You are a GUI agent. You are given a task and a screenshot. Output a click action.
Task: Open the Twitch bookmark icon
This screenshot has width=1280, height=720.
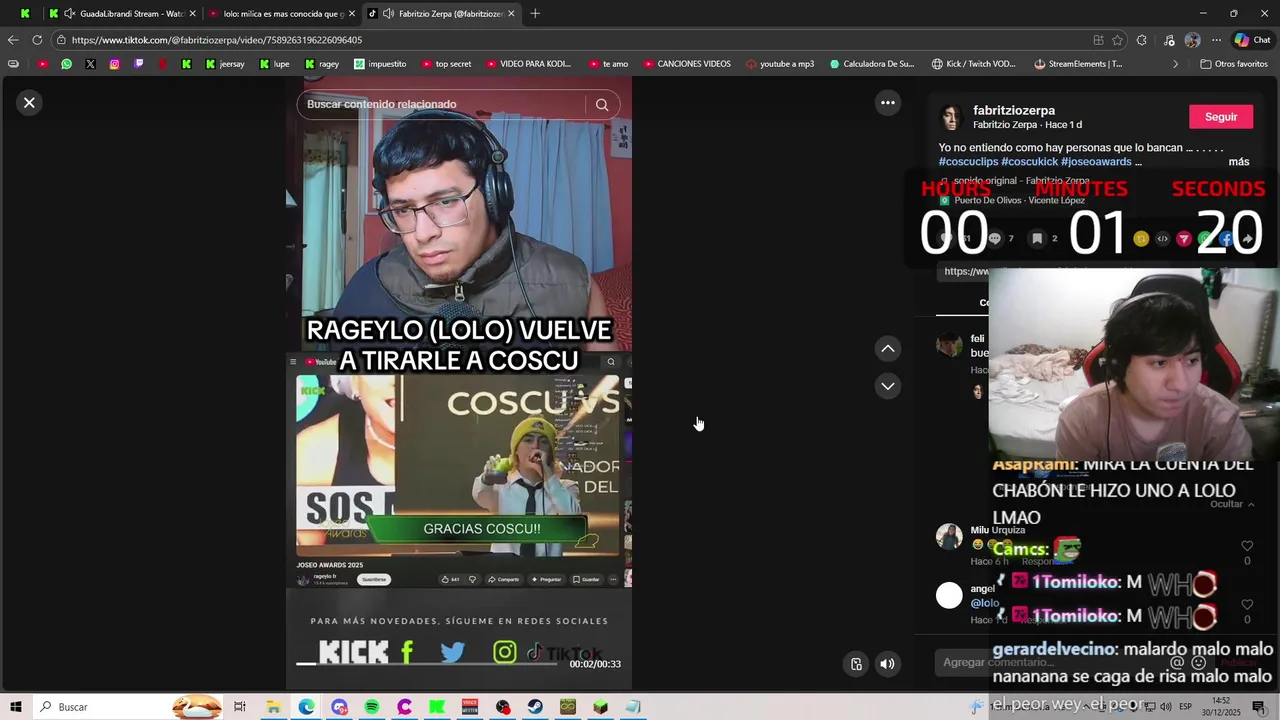139,64
